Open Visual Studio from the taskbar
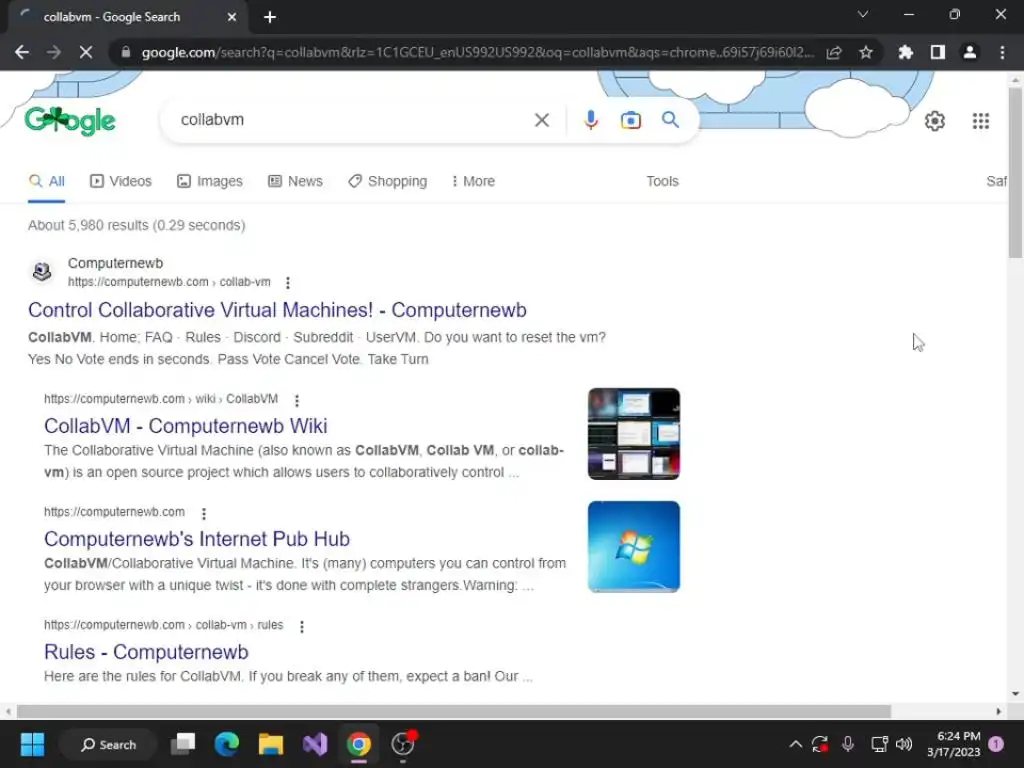The height and width of the screenshot is (768, 1024). tap(315, 744)
